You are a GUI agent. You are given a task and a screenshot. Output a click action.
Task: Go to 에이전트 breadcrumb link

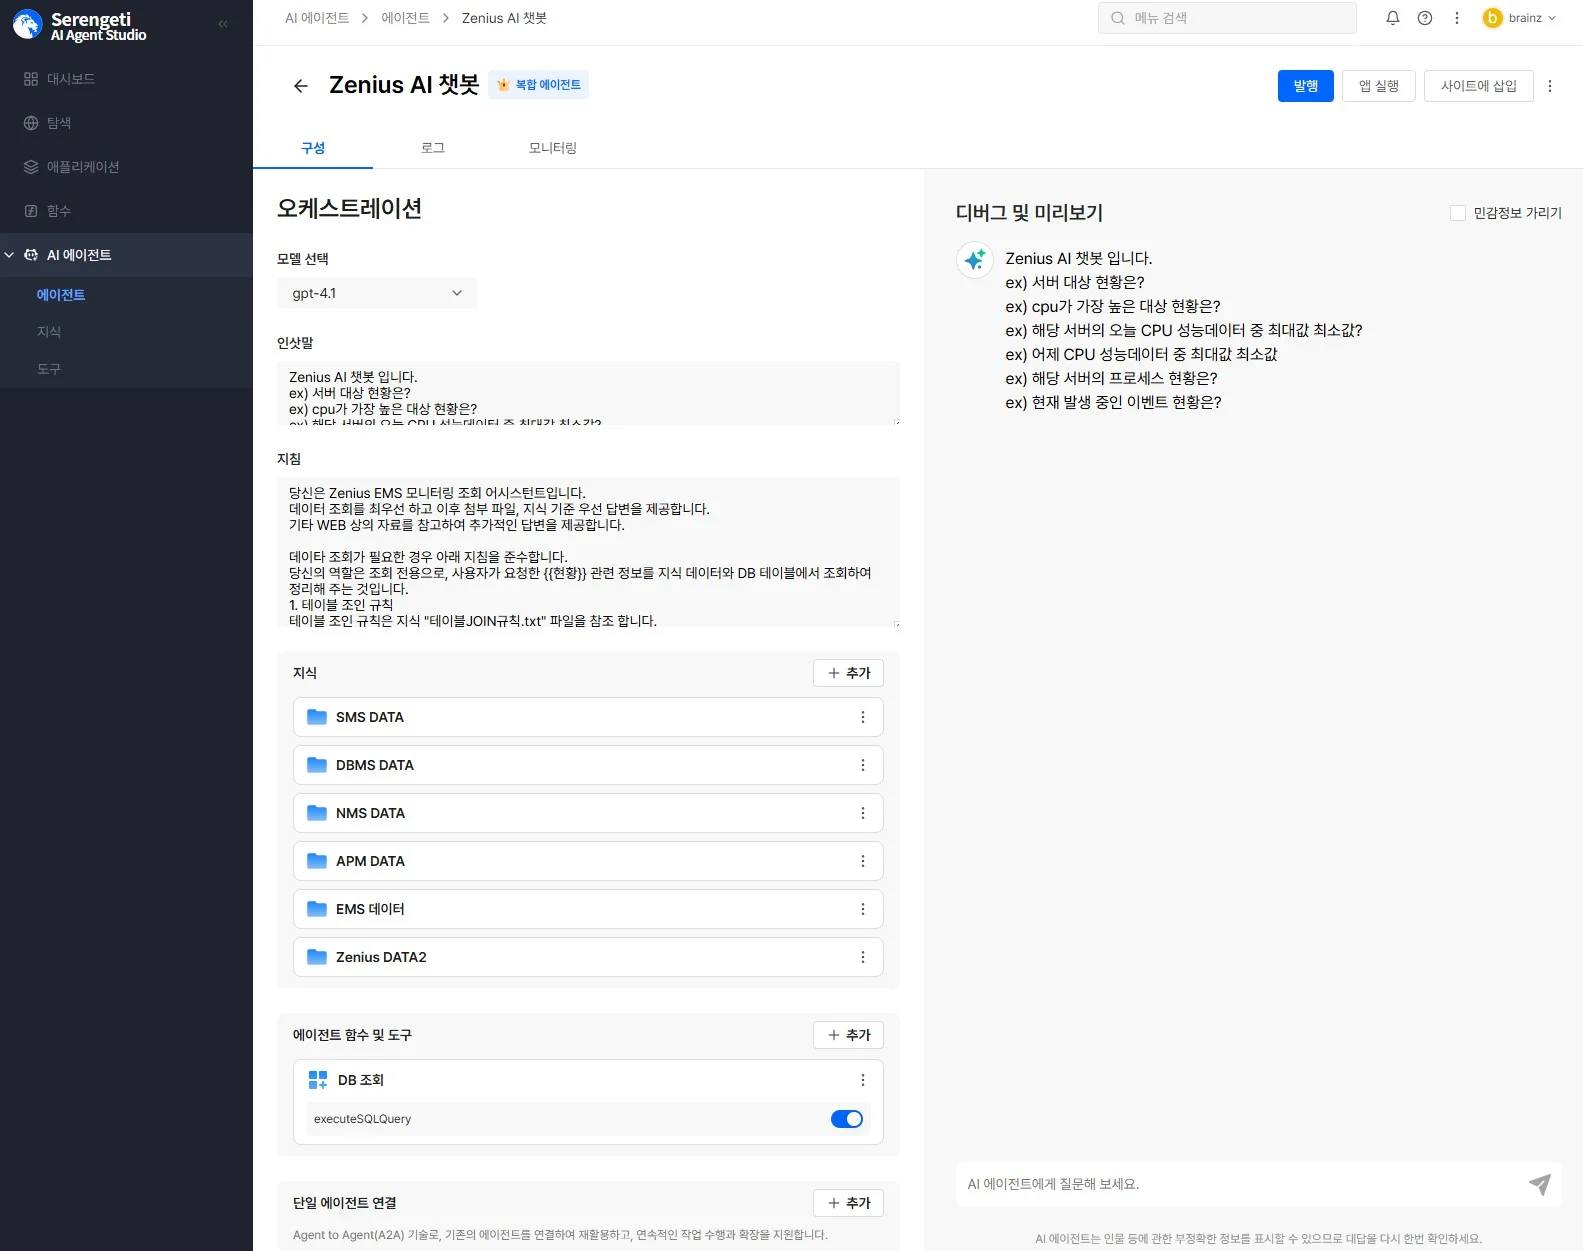(x=405, y=18)
